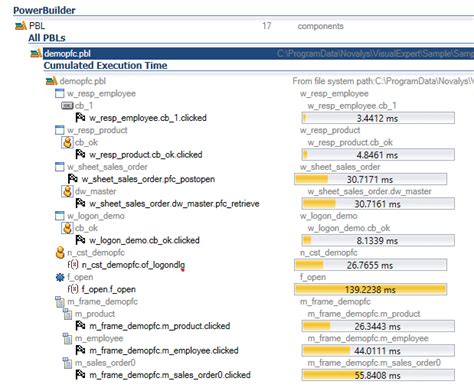The image size is (474, 391).
Task: Click the PBL library icon in the top row
Action: [x=21, y=26]
